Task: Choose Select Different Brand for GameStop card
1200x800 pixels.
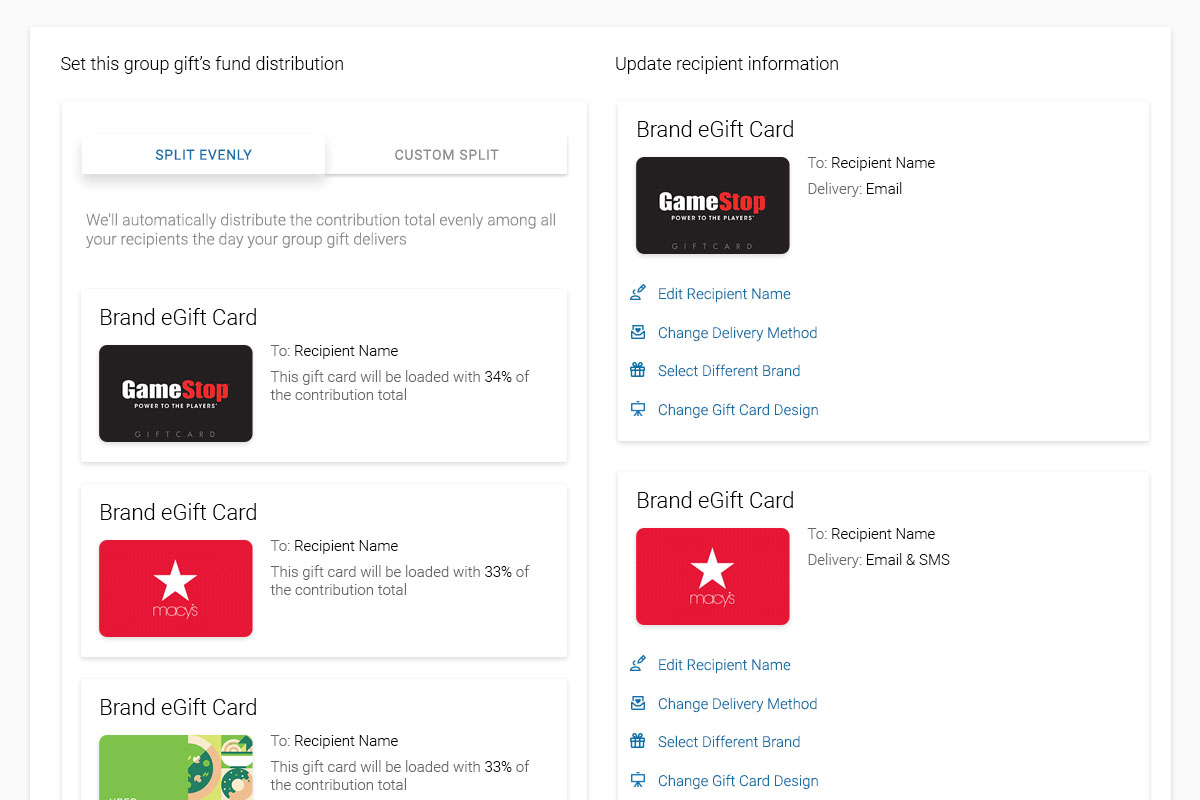Action: click(729, 371)
